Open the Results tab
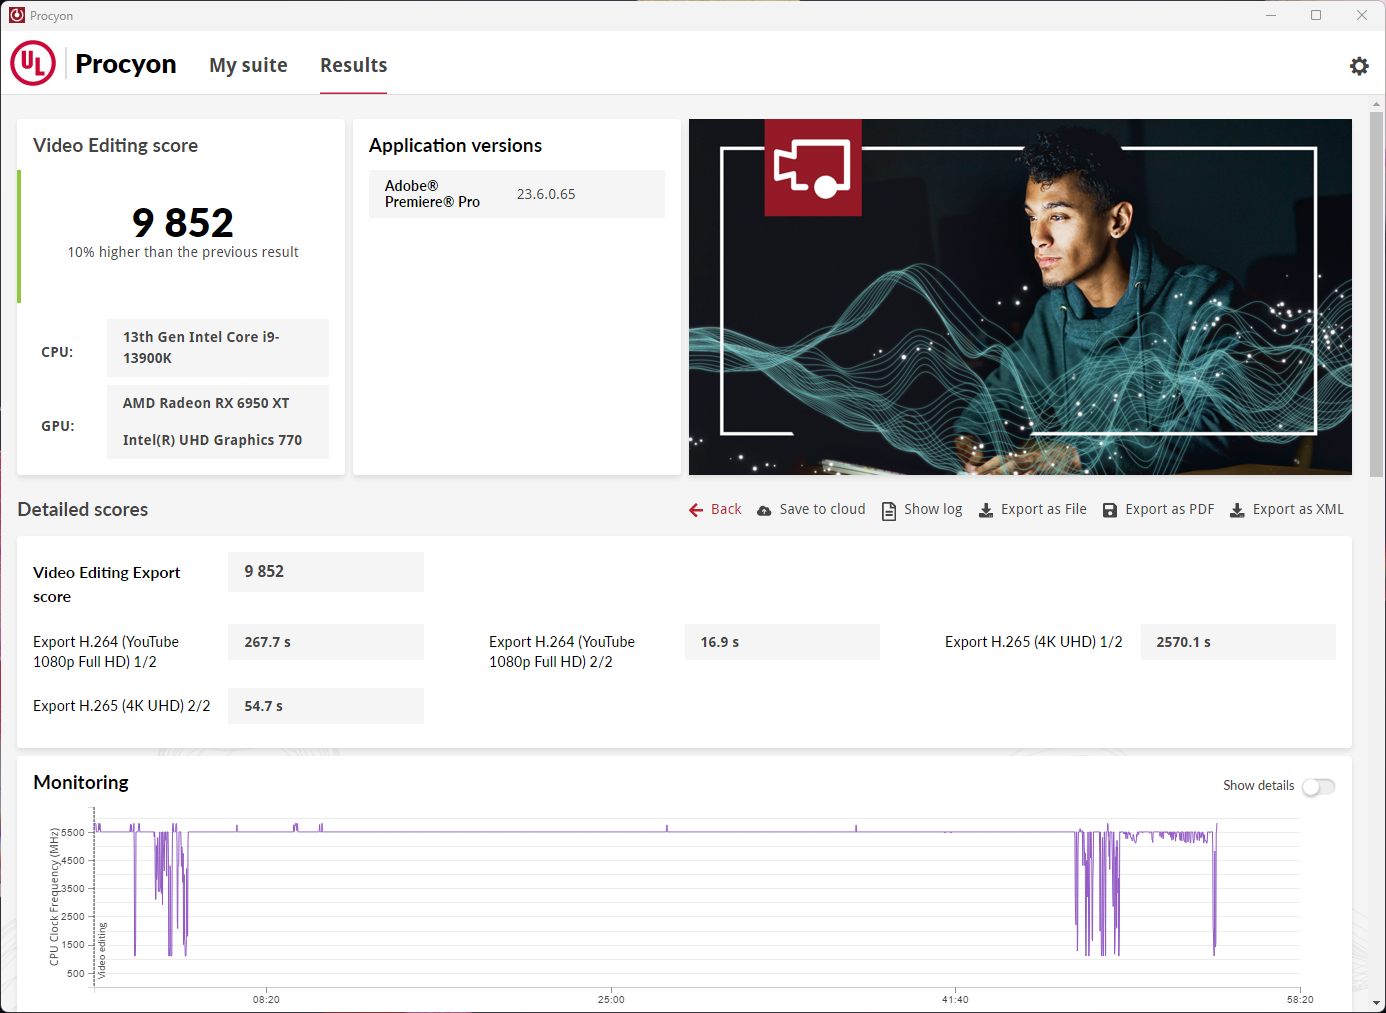Viewport: 1386px width, 1013px height. point(353,65)
